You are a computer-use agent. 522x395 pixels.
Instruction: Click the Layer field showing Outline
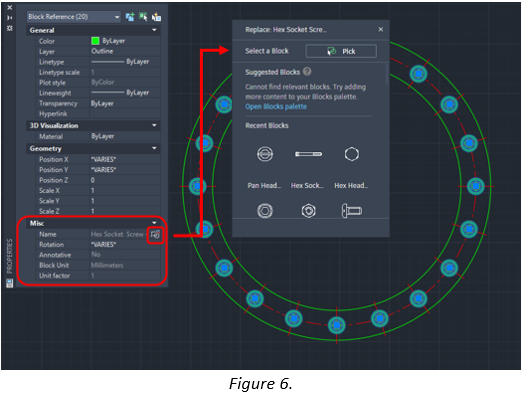[x=125, y=51]
